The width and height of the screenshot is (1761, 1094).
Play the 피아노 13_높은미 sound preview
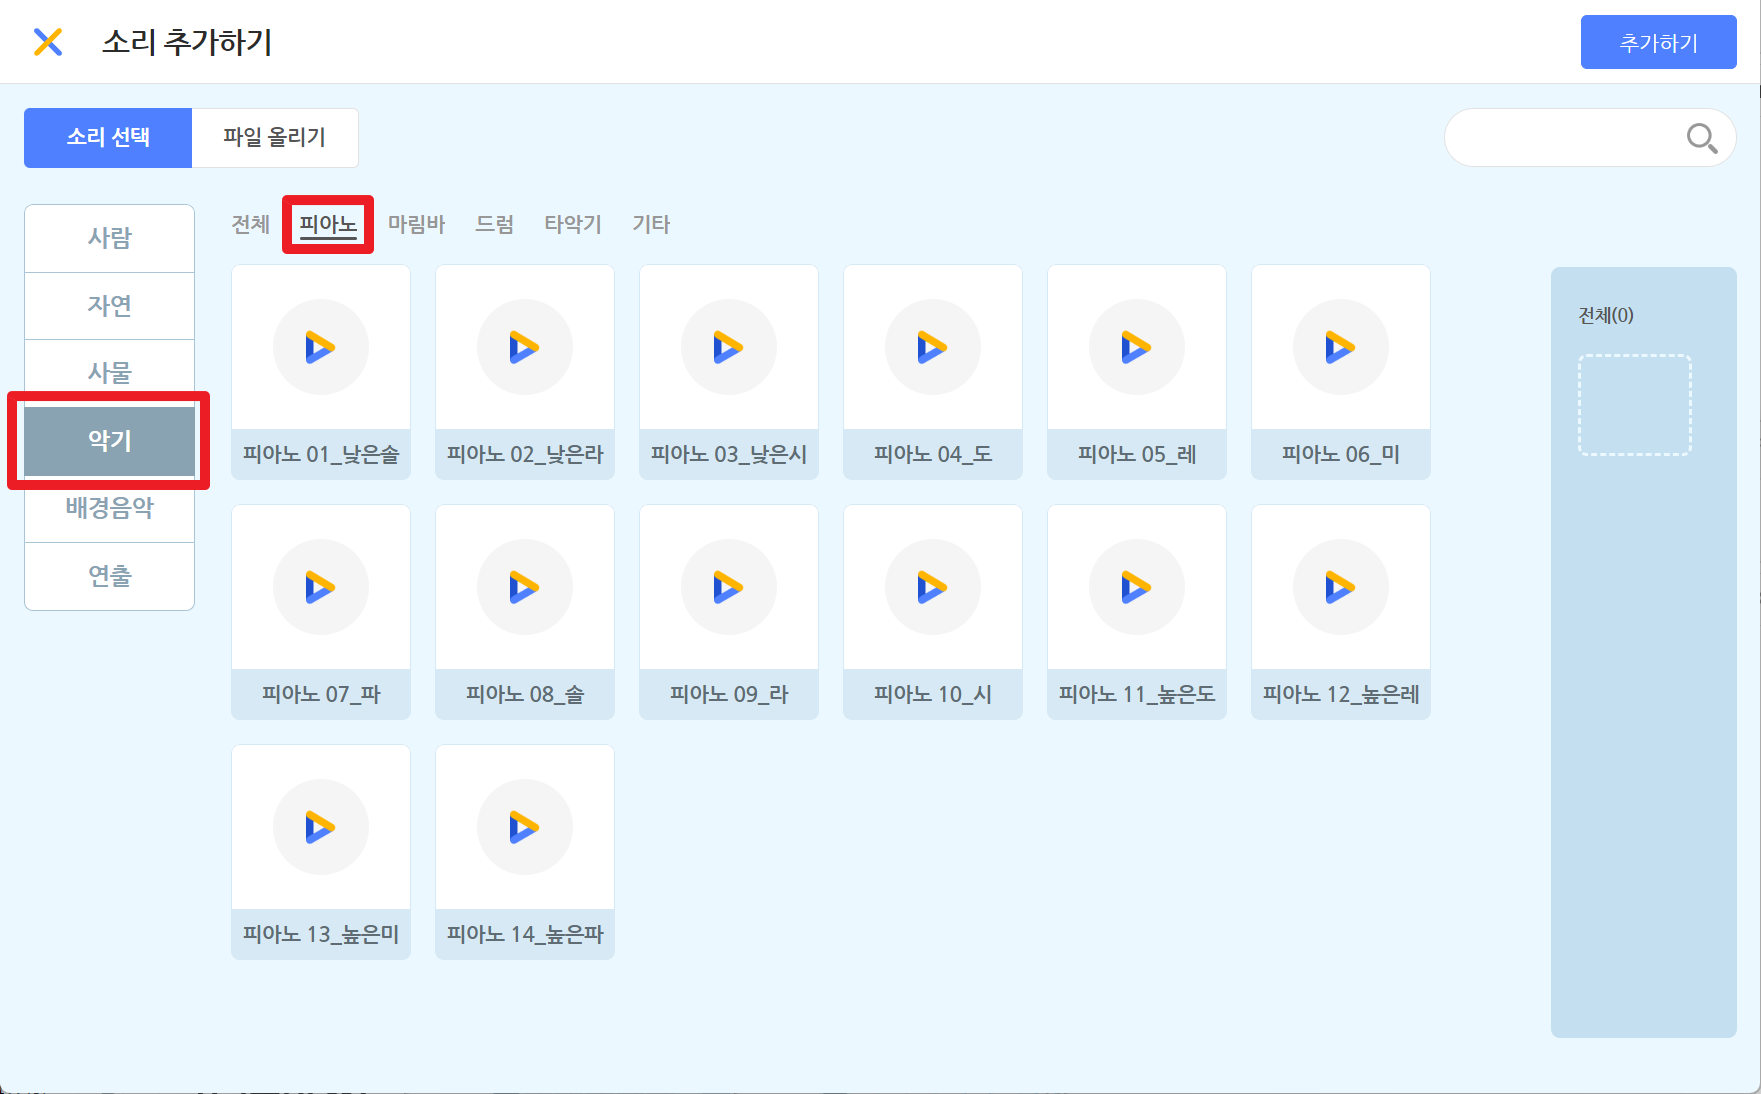pos(321,827)
